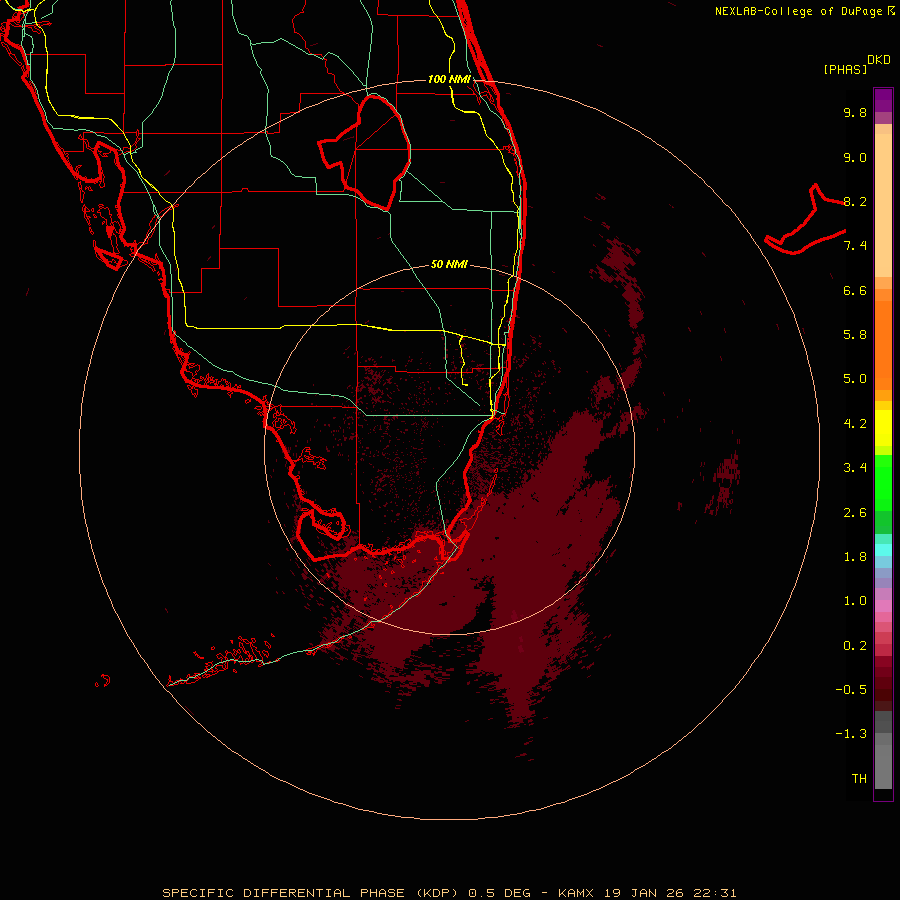Click the gray TH segment of color bar
Viewport: 900px width, 900px height.
[883, 766]
